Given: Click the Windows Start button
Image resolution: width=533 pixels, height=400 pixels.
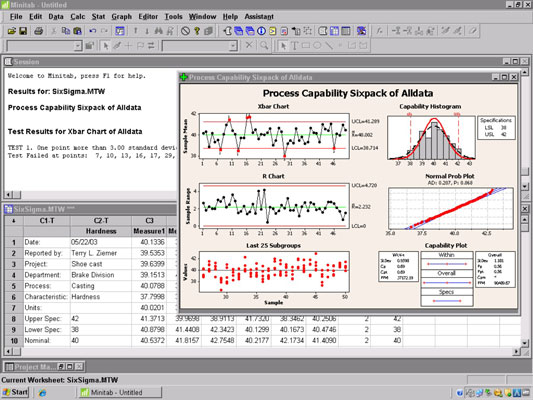Looking at the screenshot, I should coord(15,392).
